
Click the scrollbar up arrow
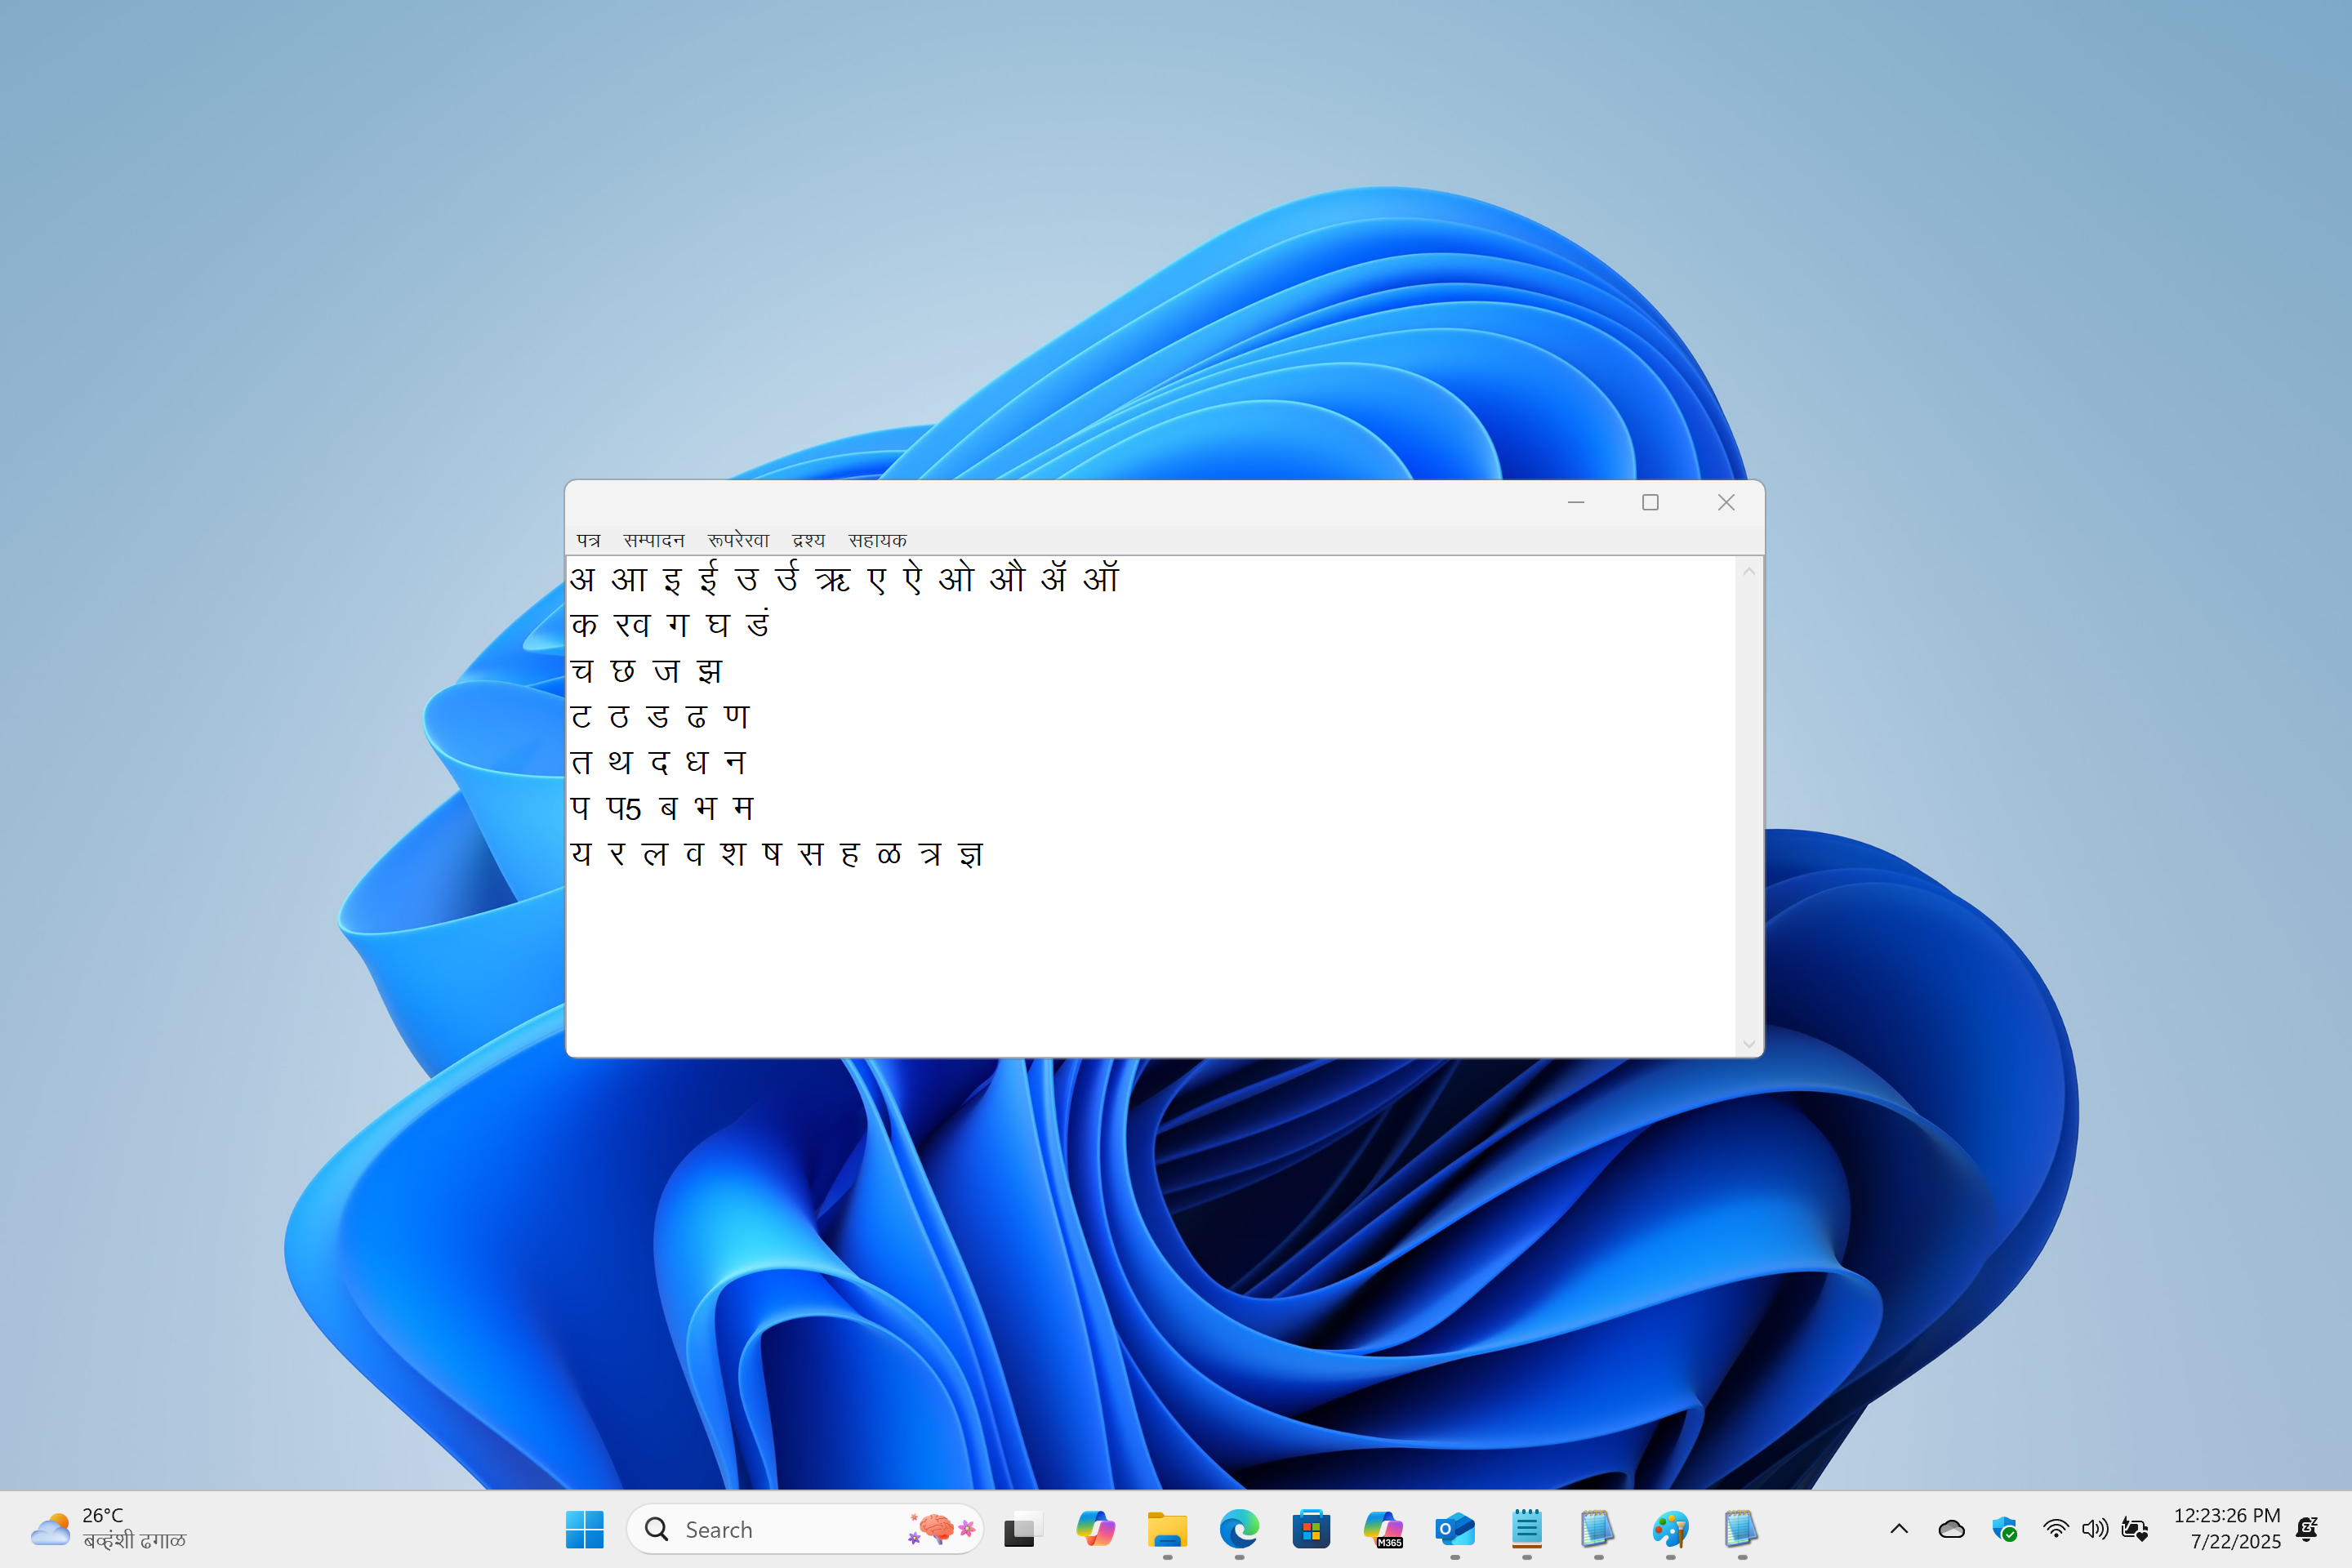click(x=1749, y=572)
